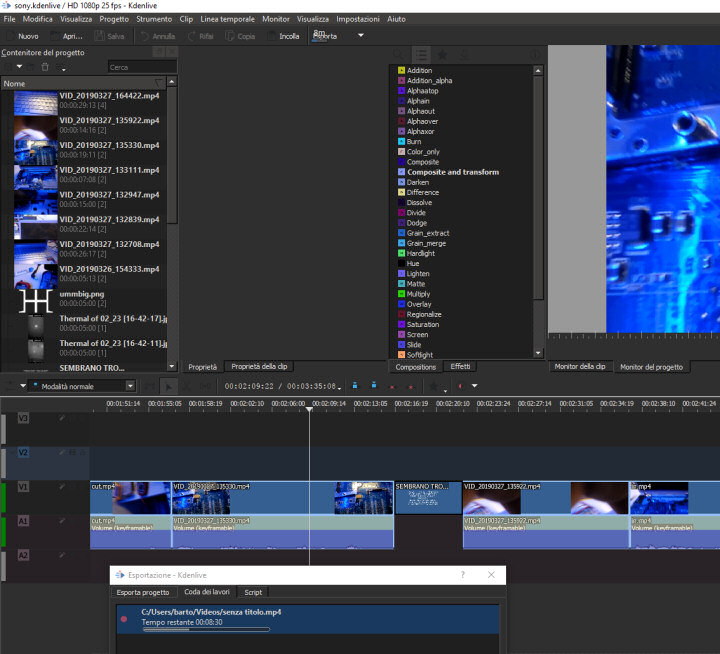The height and width of the screenshot is (654, 720).
Task: Select Composite and transform composition
Action: click(x=453, y=172)
